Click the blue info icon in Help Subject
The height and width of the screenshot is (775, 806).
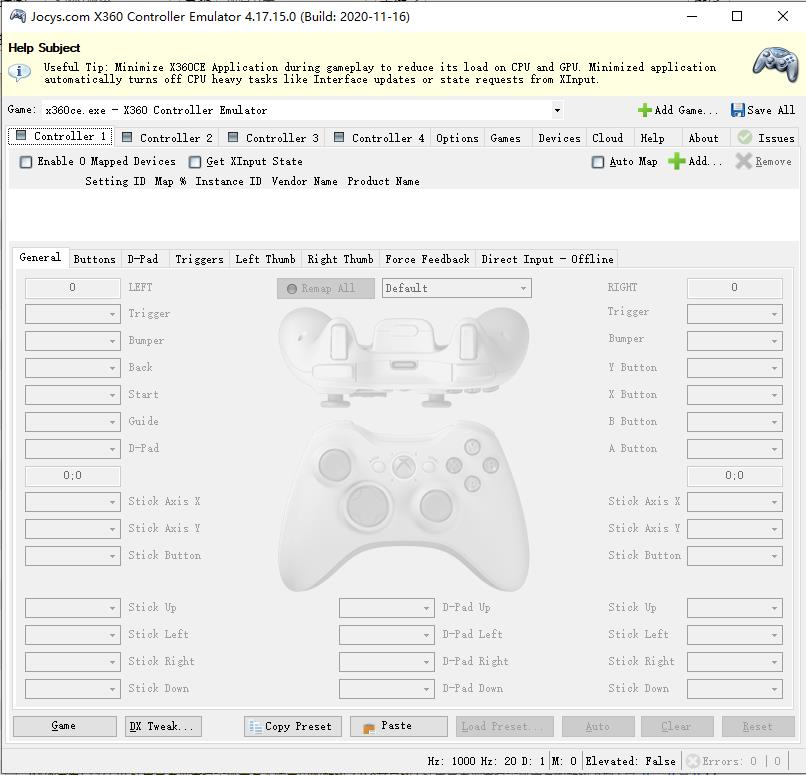click(19, 72)
